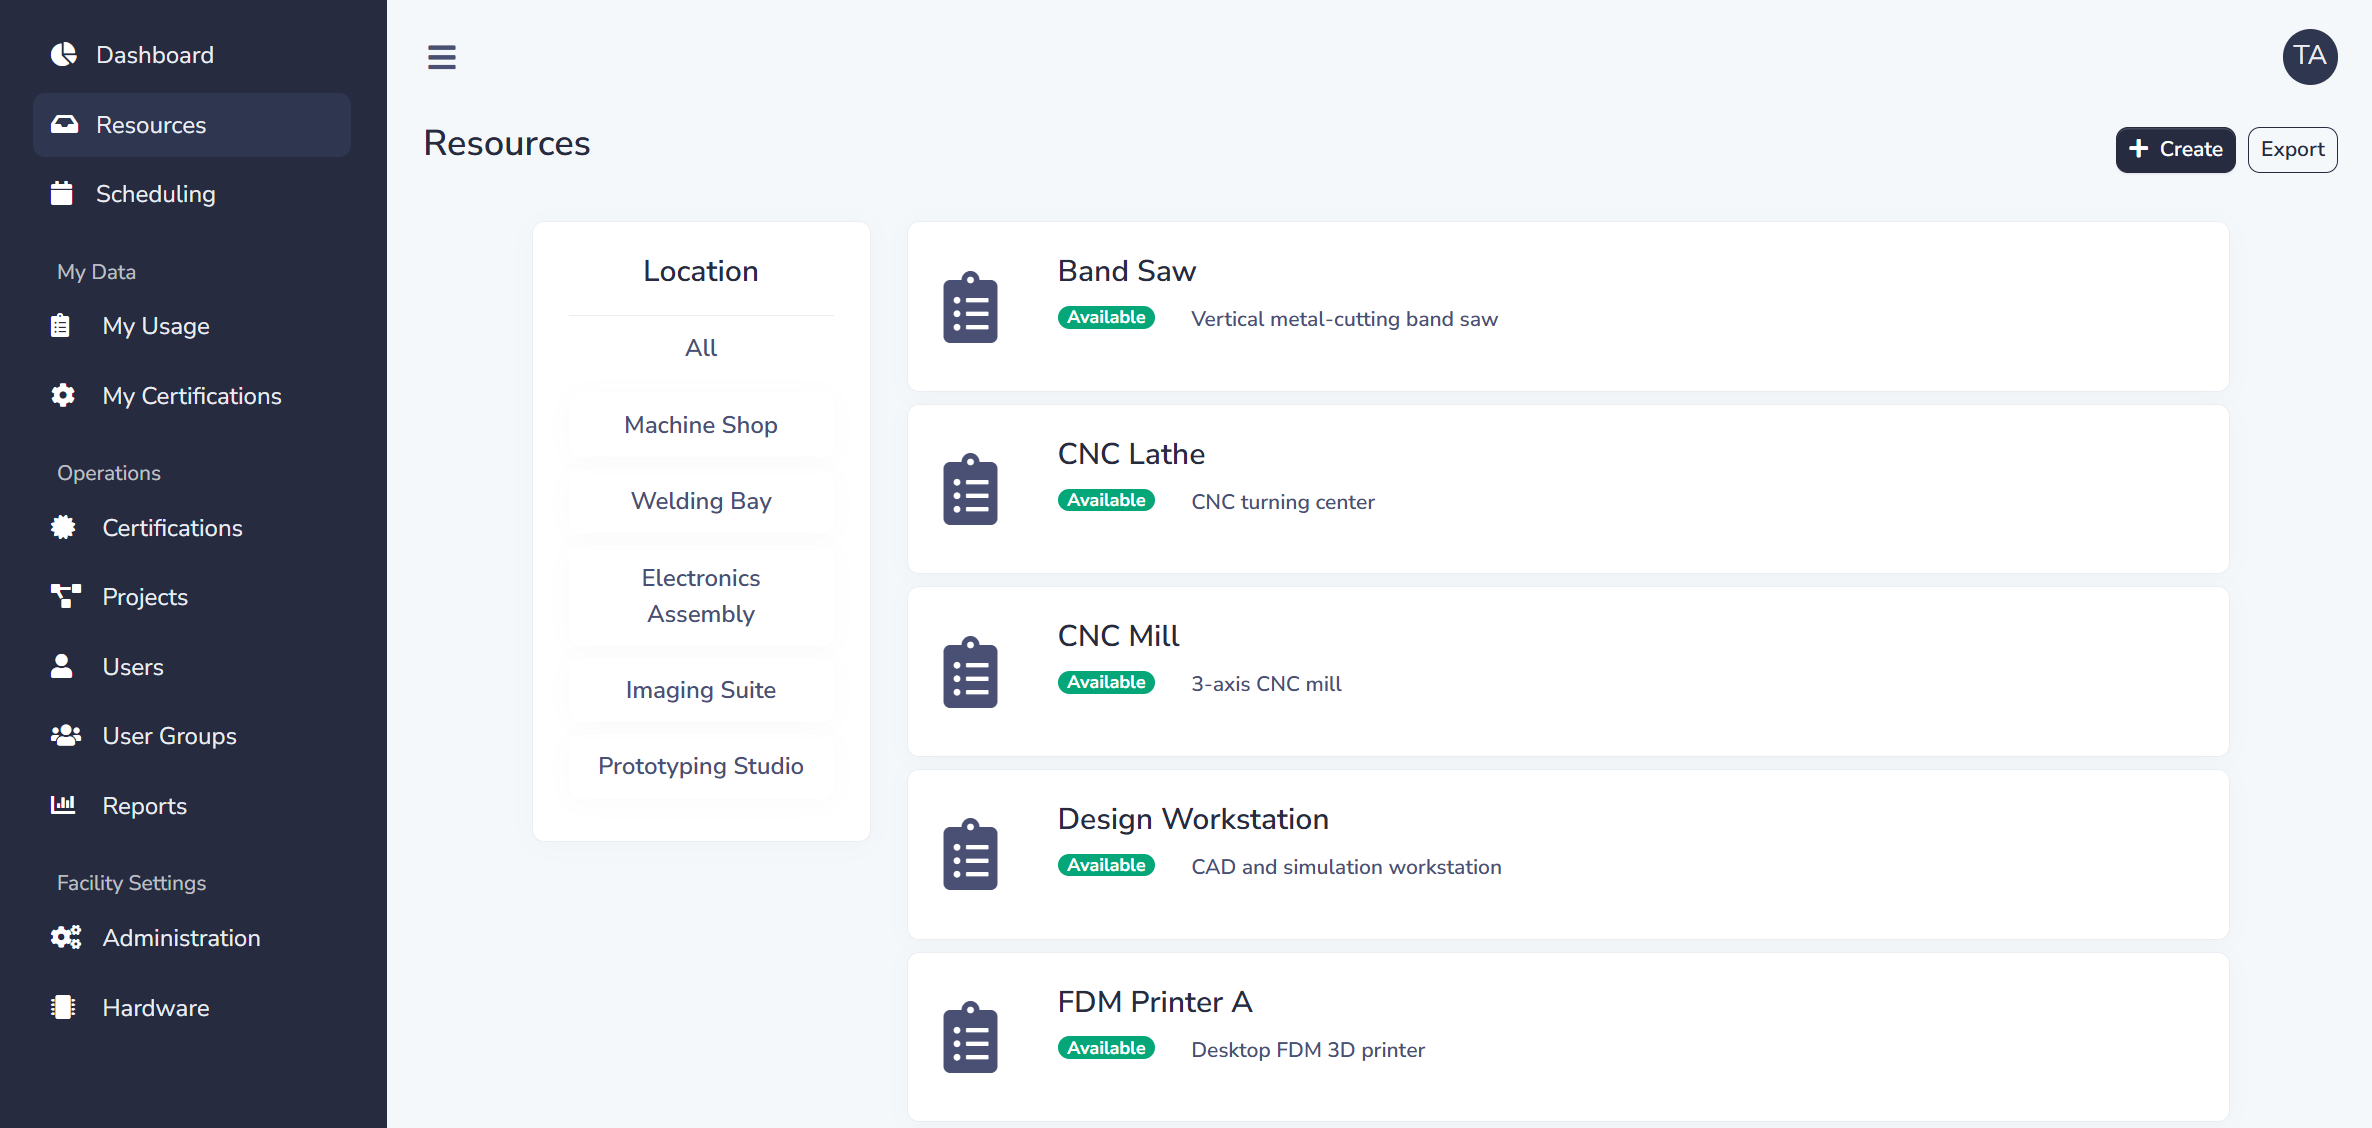This screenshot has height=1128, width=2372.
Task: Toggle sidebar with the hamburger menu icon
Action: coord(442,57)
